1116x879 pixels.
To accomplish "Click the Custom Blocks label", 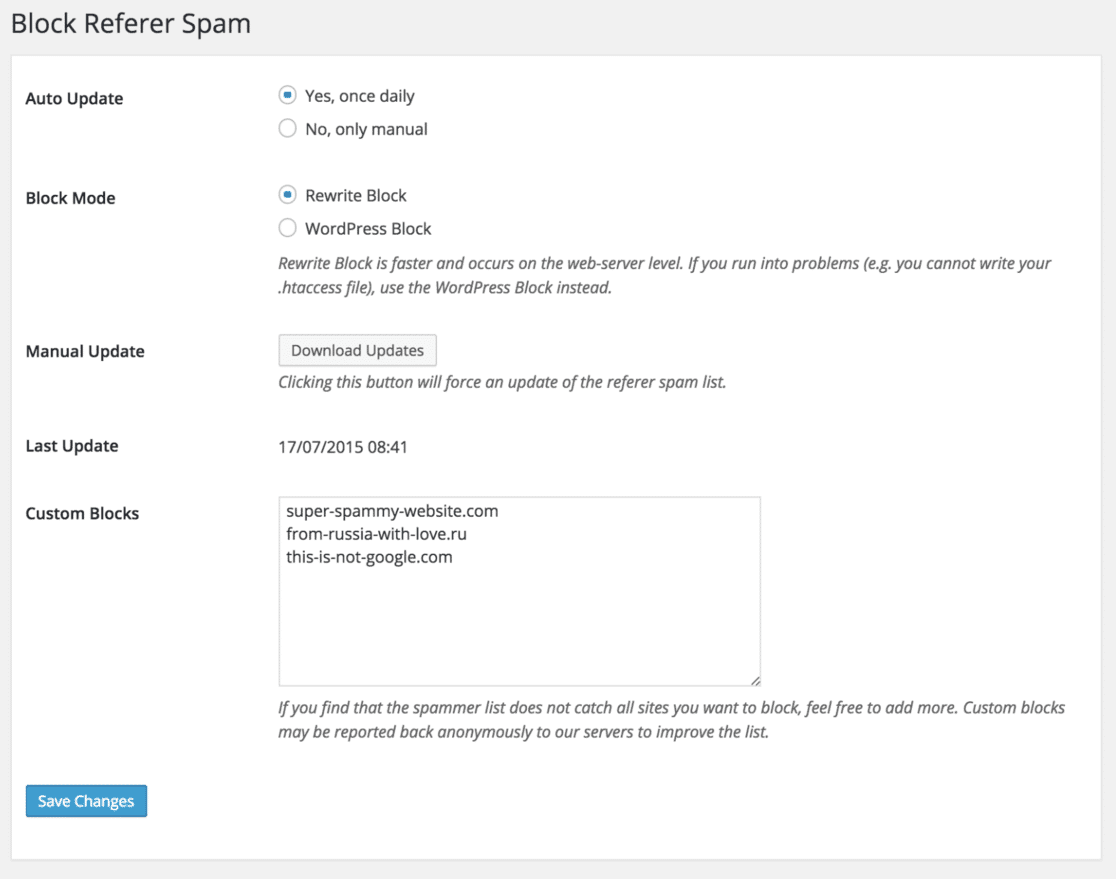I will tap(82, 513).
